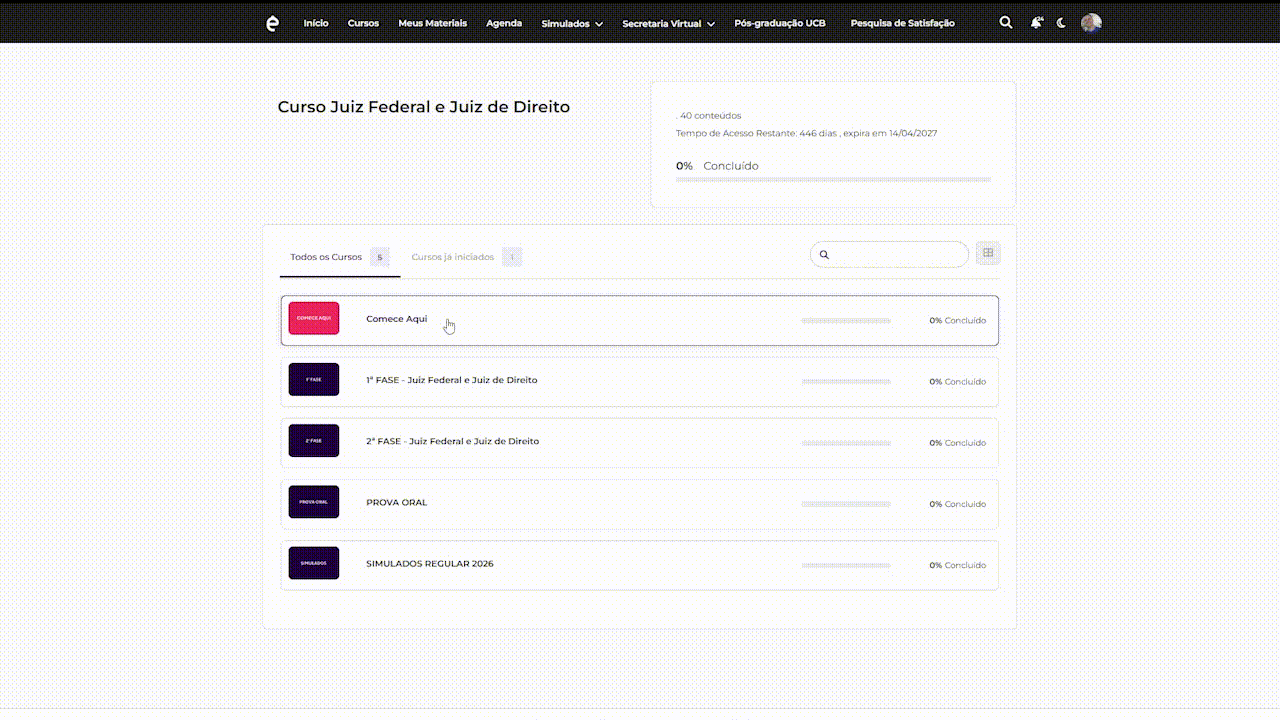Toggle dark mode moon icon
The width and height of the screenshot is (1280, 720).
coord(1061,23)
